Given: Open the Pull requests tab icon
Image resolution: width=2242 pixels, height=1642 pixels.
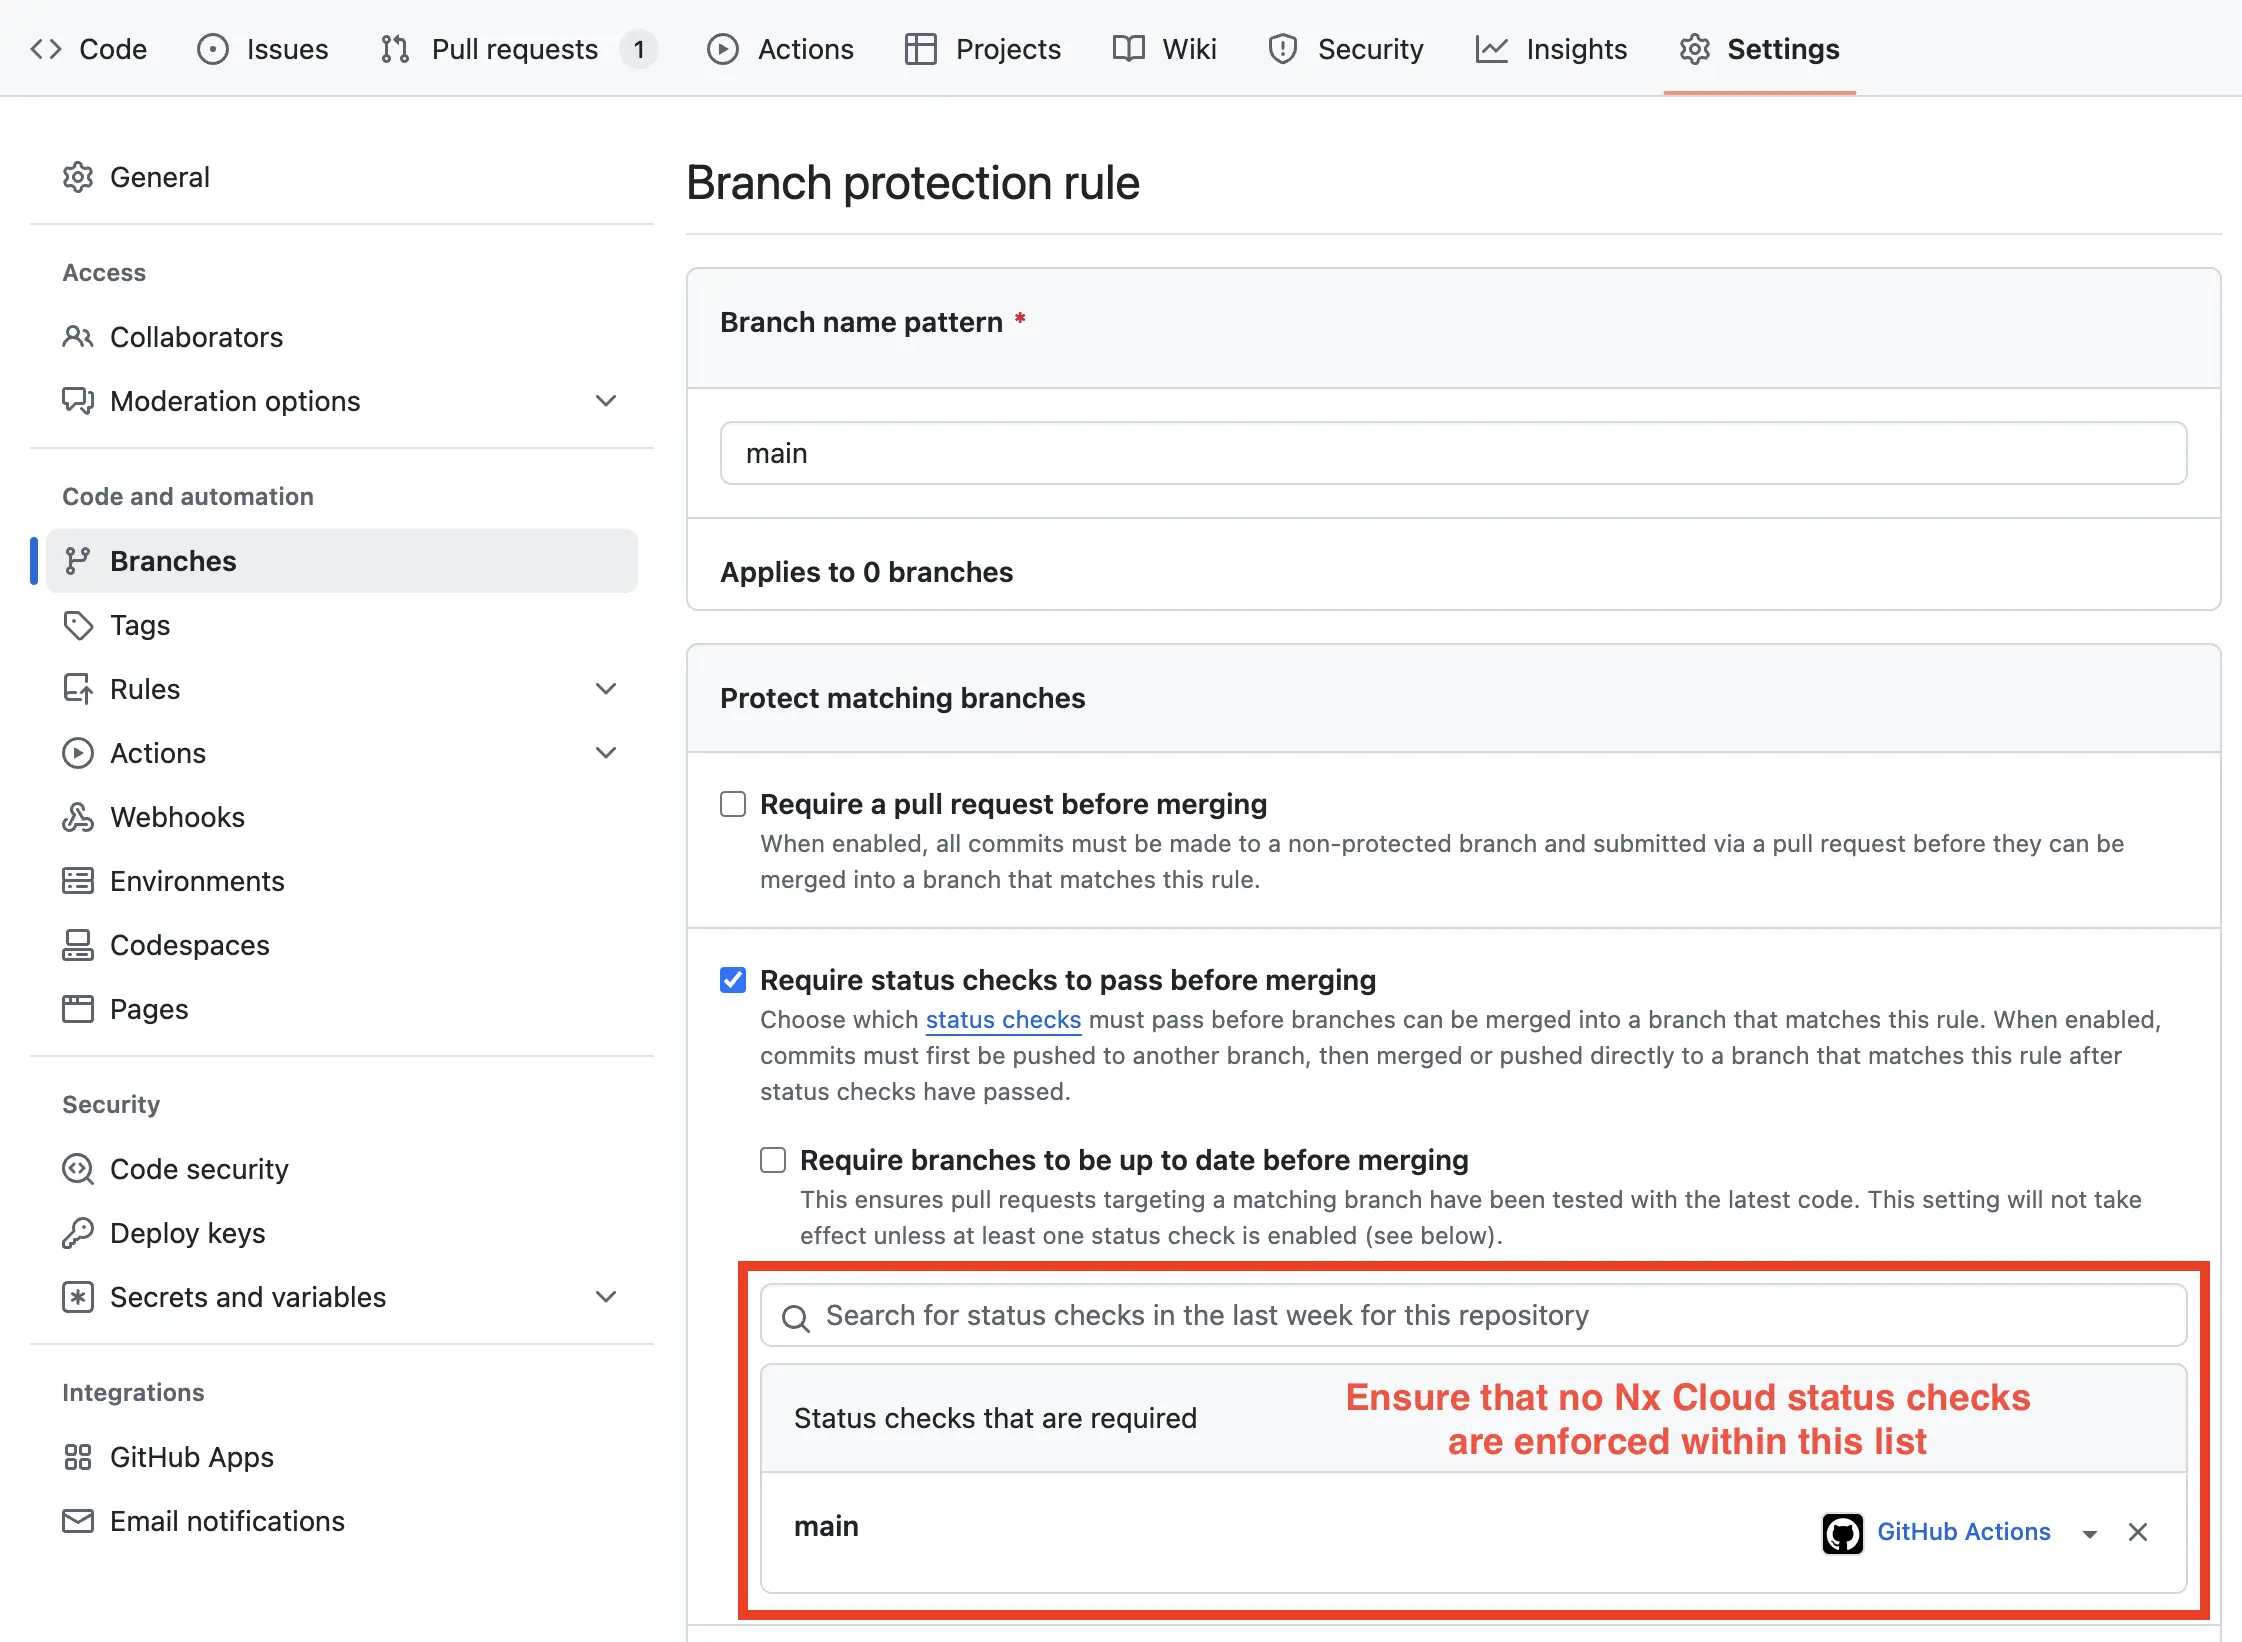Looking at the screenshot, I should click(x=392, y=48).
